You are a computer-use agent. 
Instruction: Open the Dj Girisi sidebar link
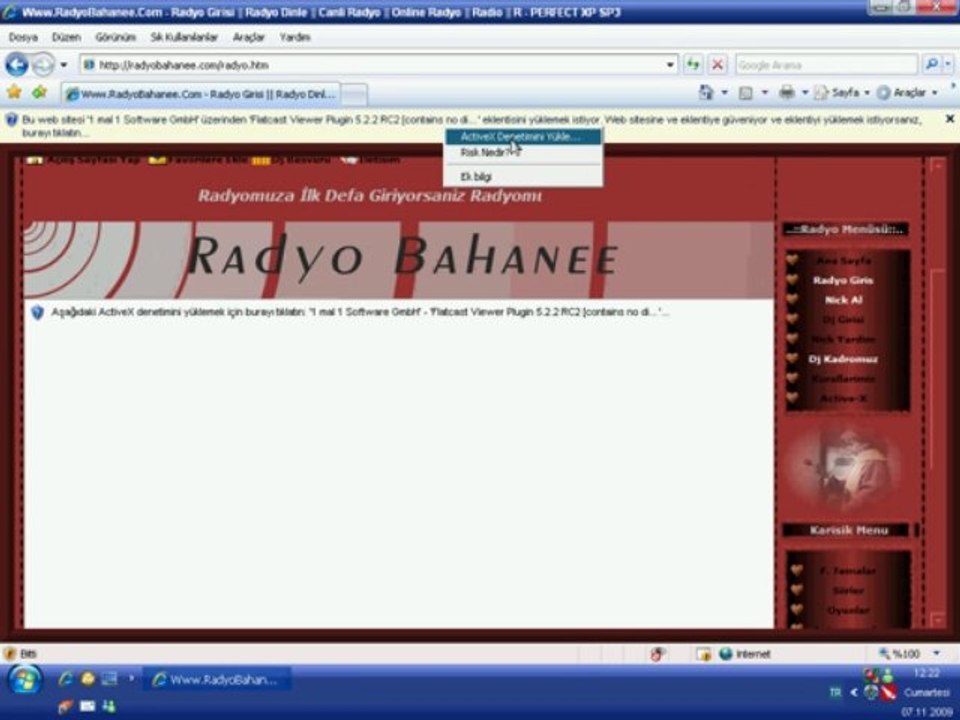coord(843,320)
